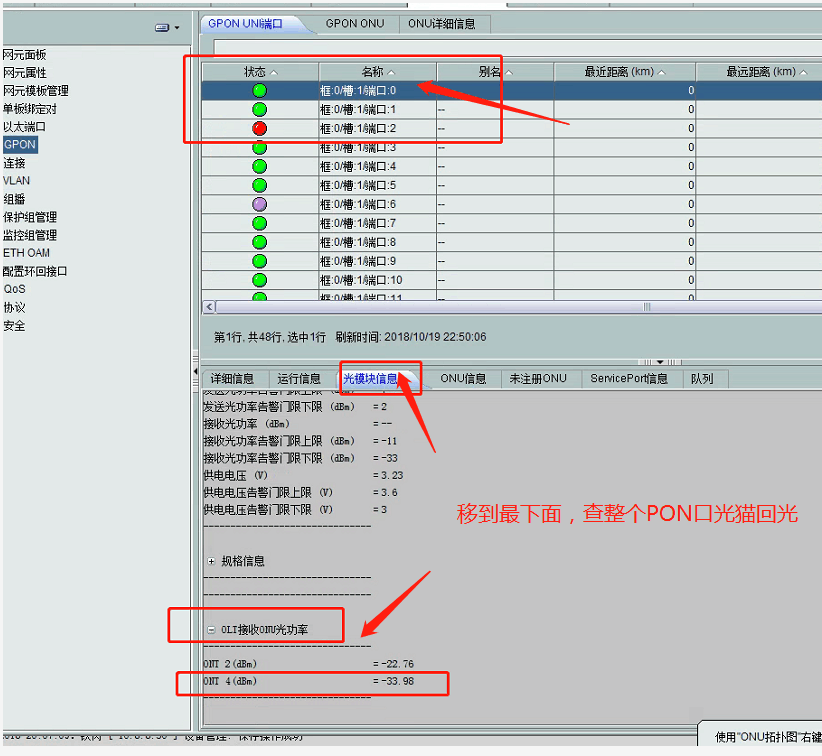822x756 pixels.
Task: Sort by the 最近距离 (km) column header
Action: pos(624,72)
